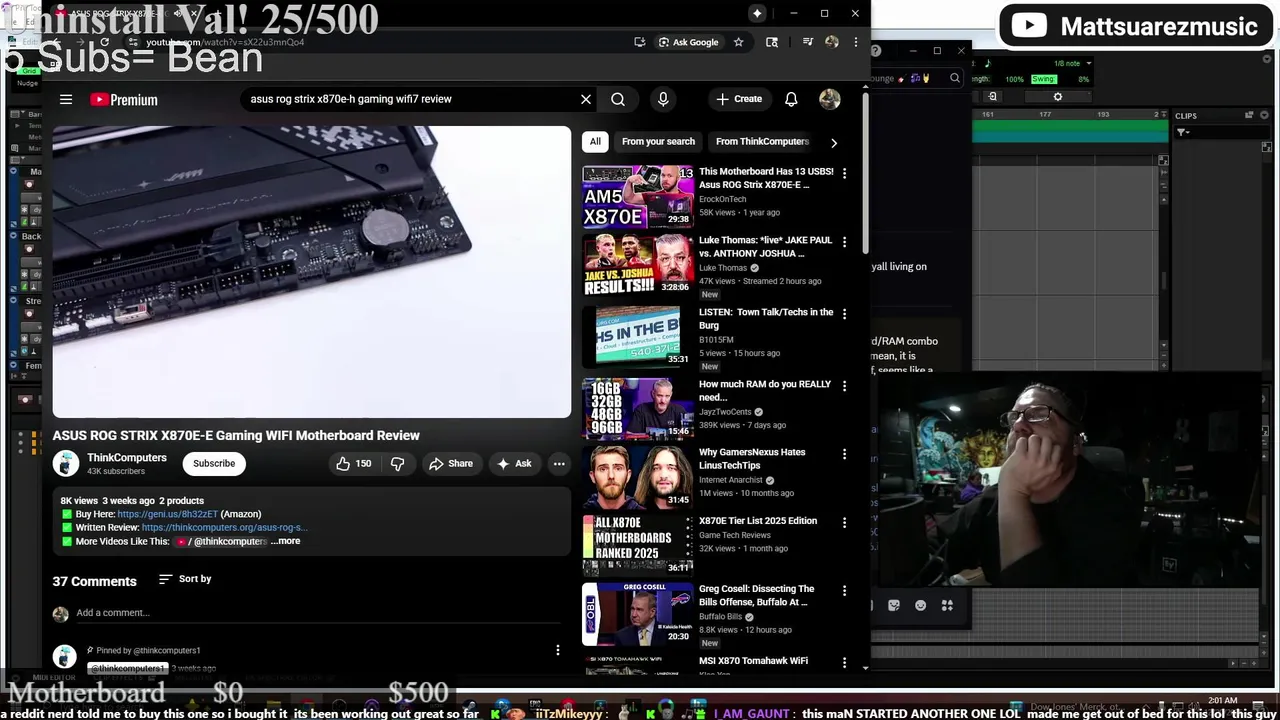Open the YouTube account avatar menu
This screenshot has width=1280, height=720.
830,99
